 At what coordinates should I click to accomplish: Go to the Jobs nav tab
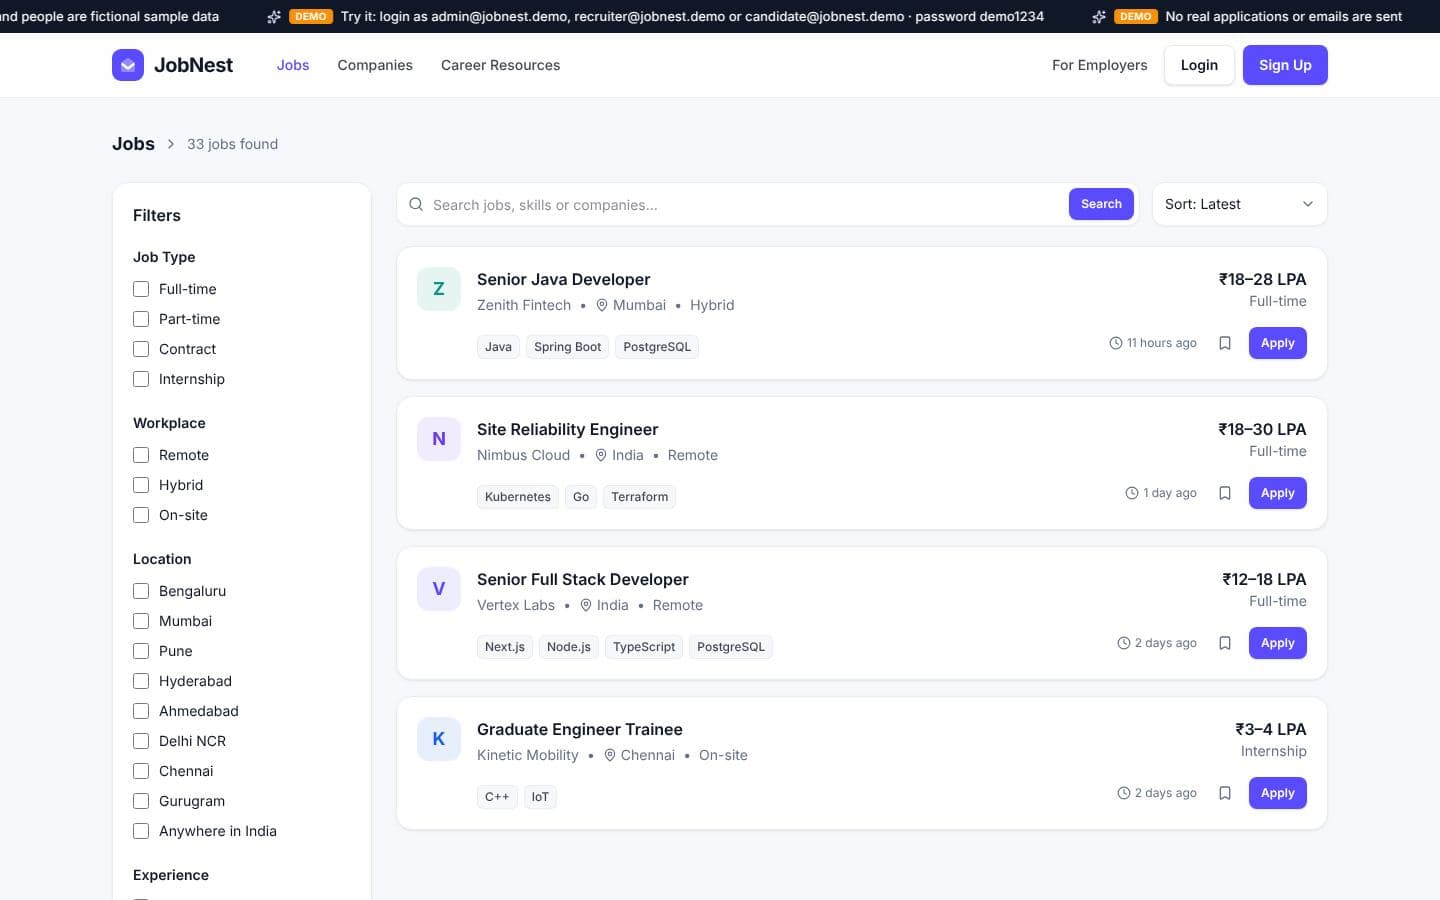tap(293, 65)
